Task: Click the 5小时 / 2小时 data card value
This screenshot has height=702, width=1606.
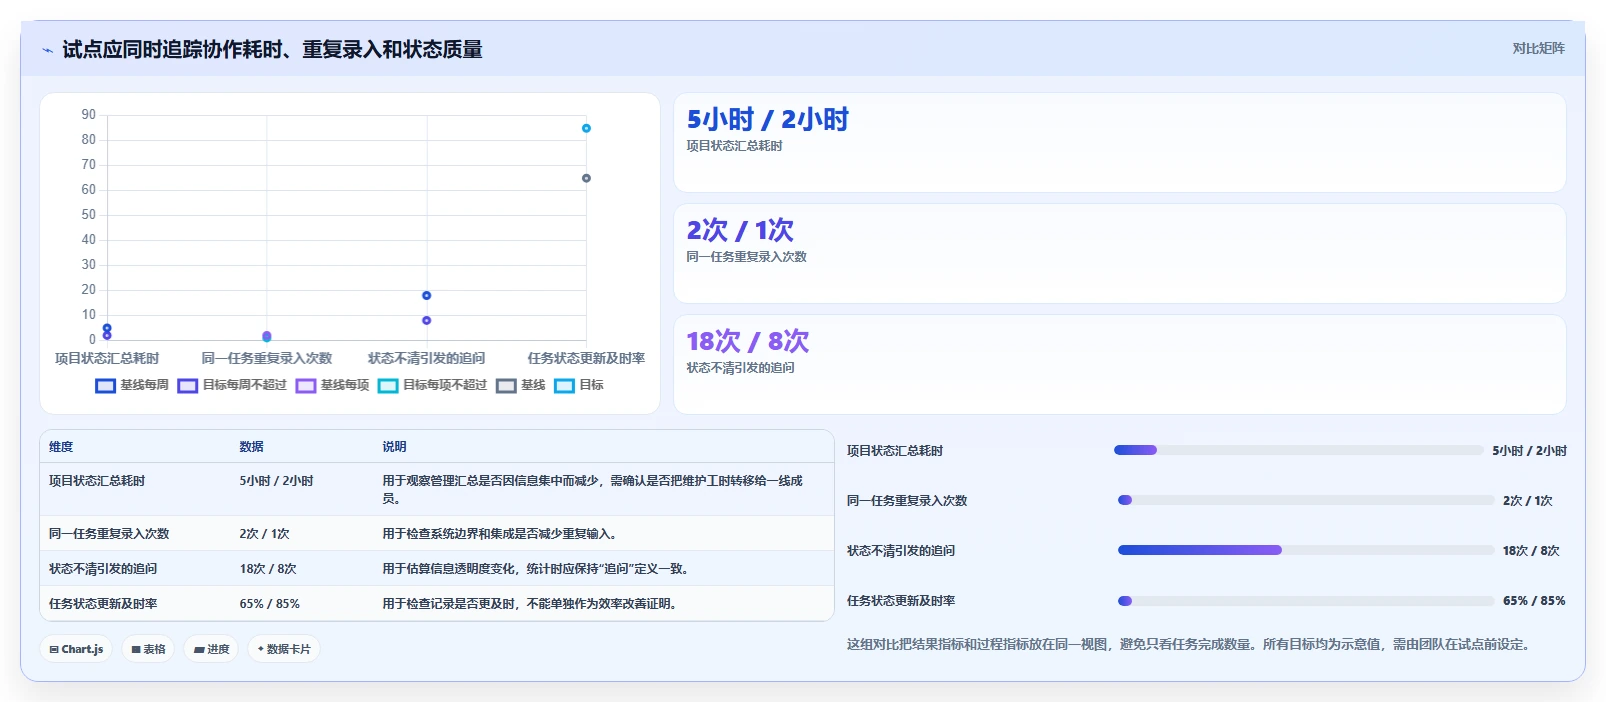Action: [767, 120]
